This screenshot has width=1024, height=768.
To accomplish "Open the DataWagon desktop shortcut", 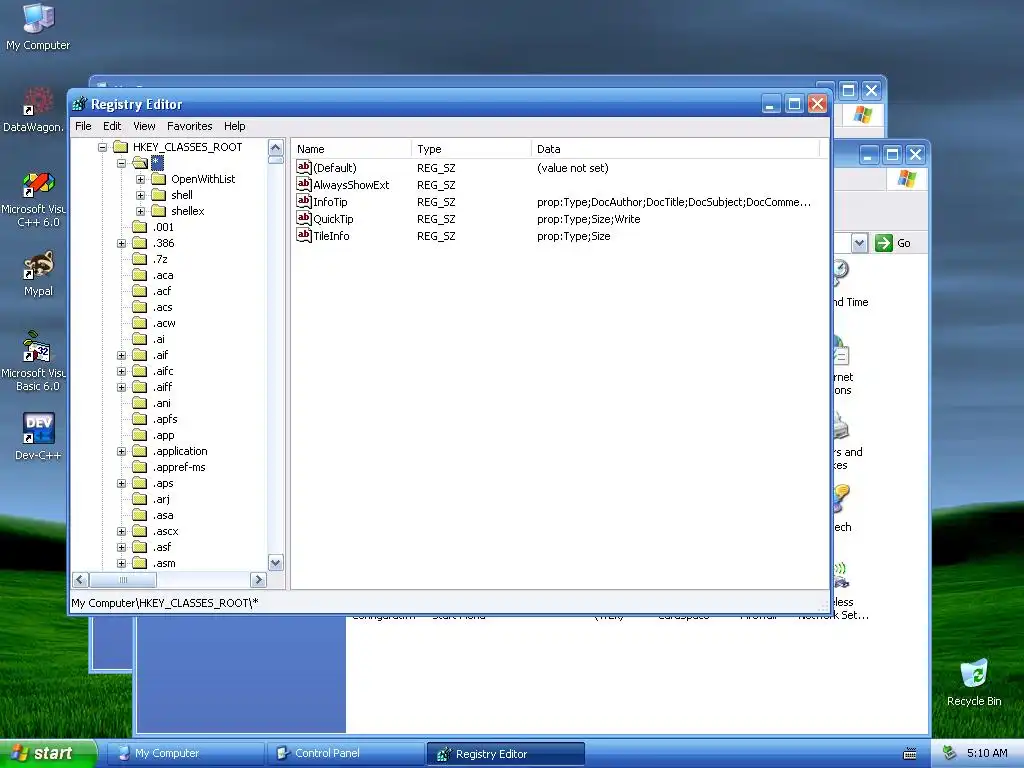I will click(x=34, y=110).
